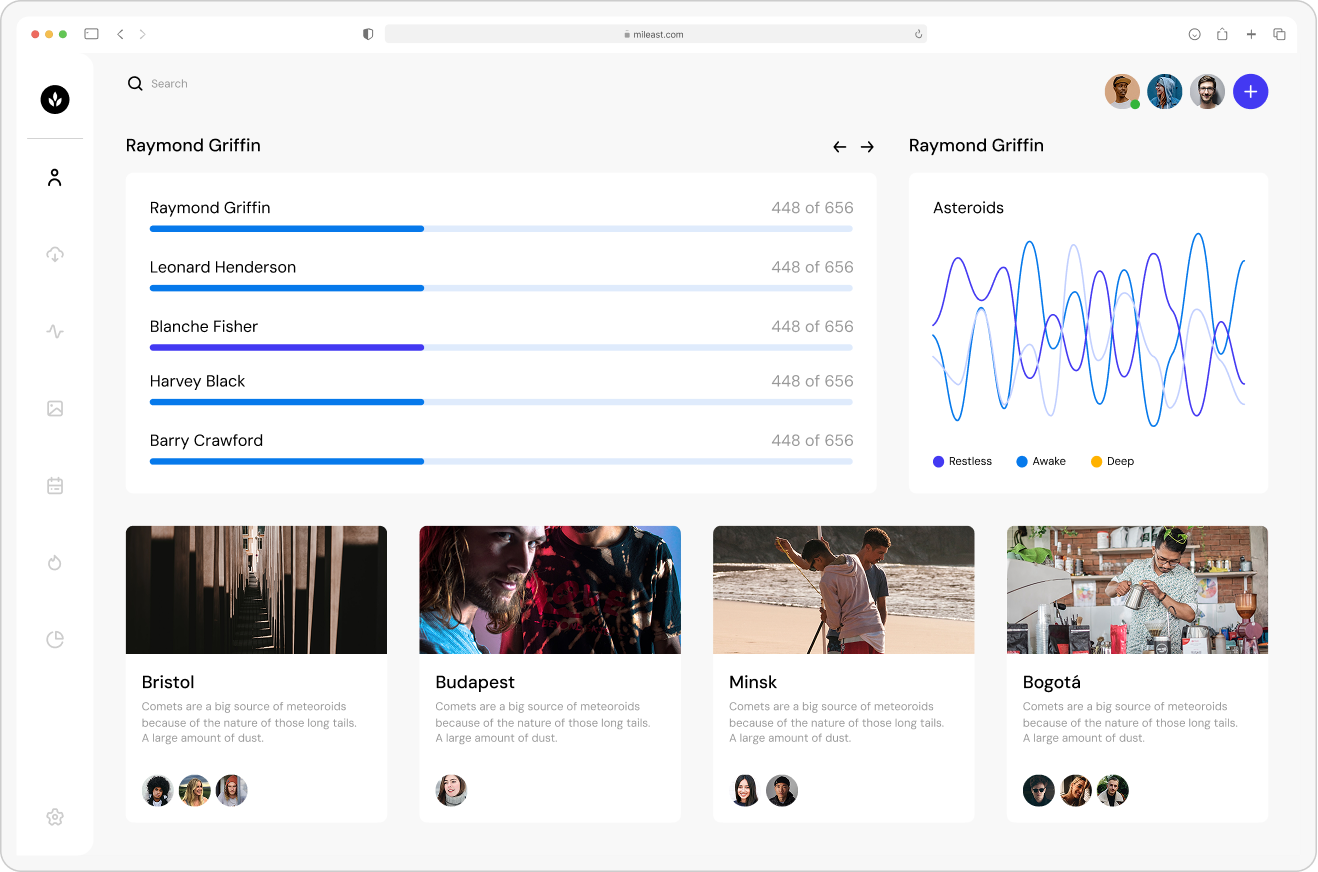Select the Barry Crawford name in list

tap(206, 441)
